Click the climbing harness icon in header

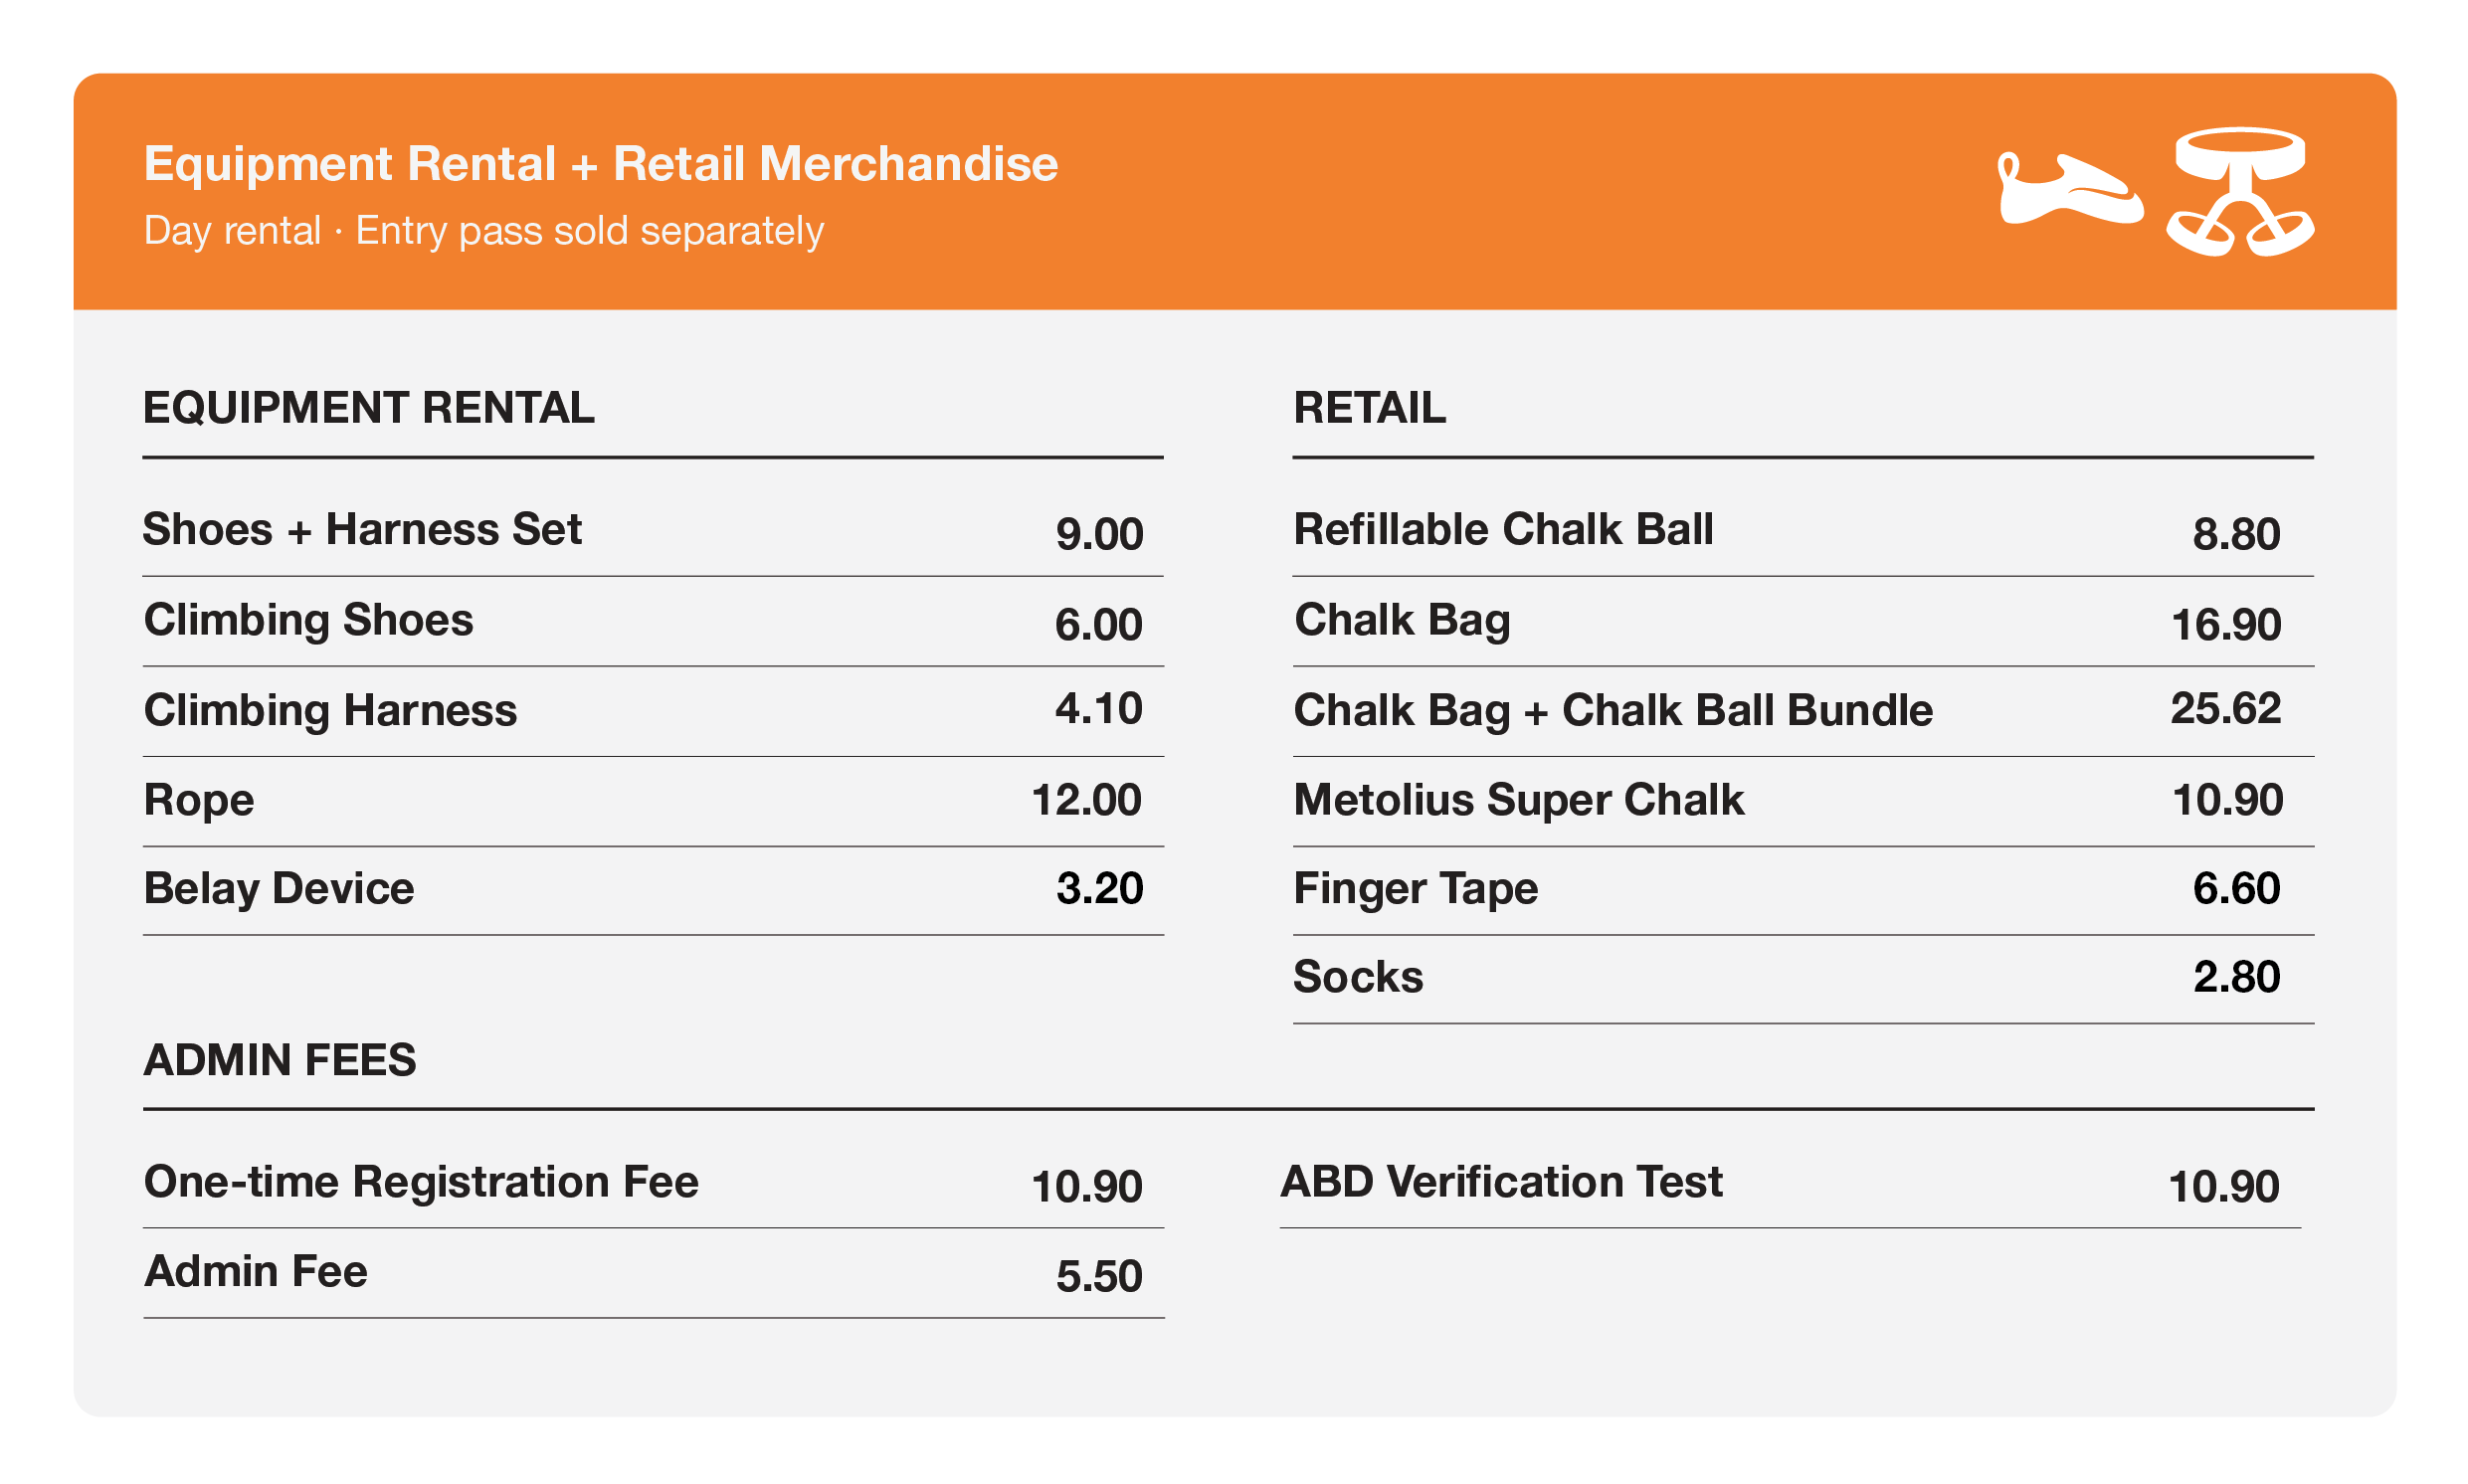(x=2240, y=191)
